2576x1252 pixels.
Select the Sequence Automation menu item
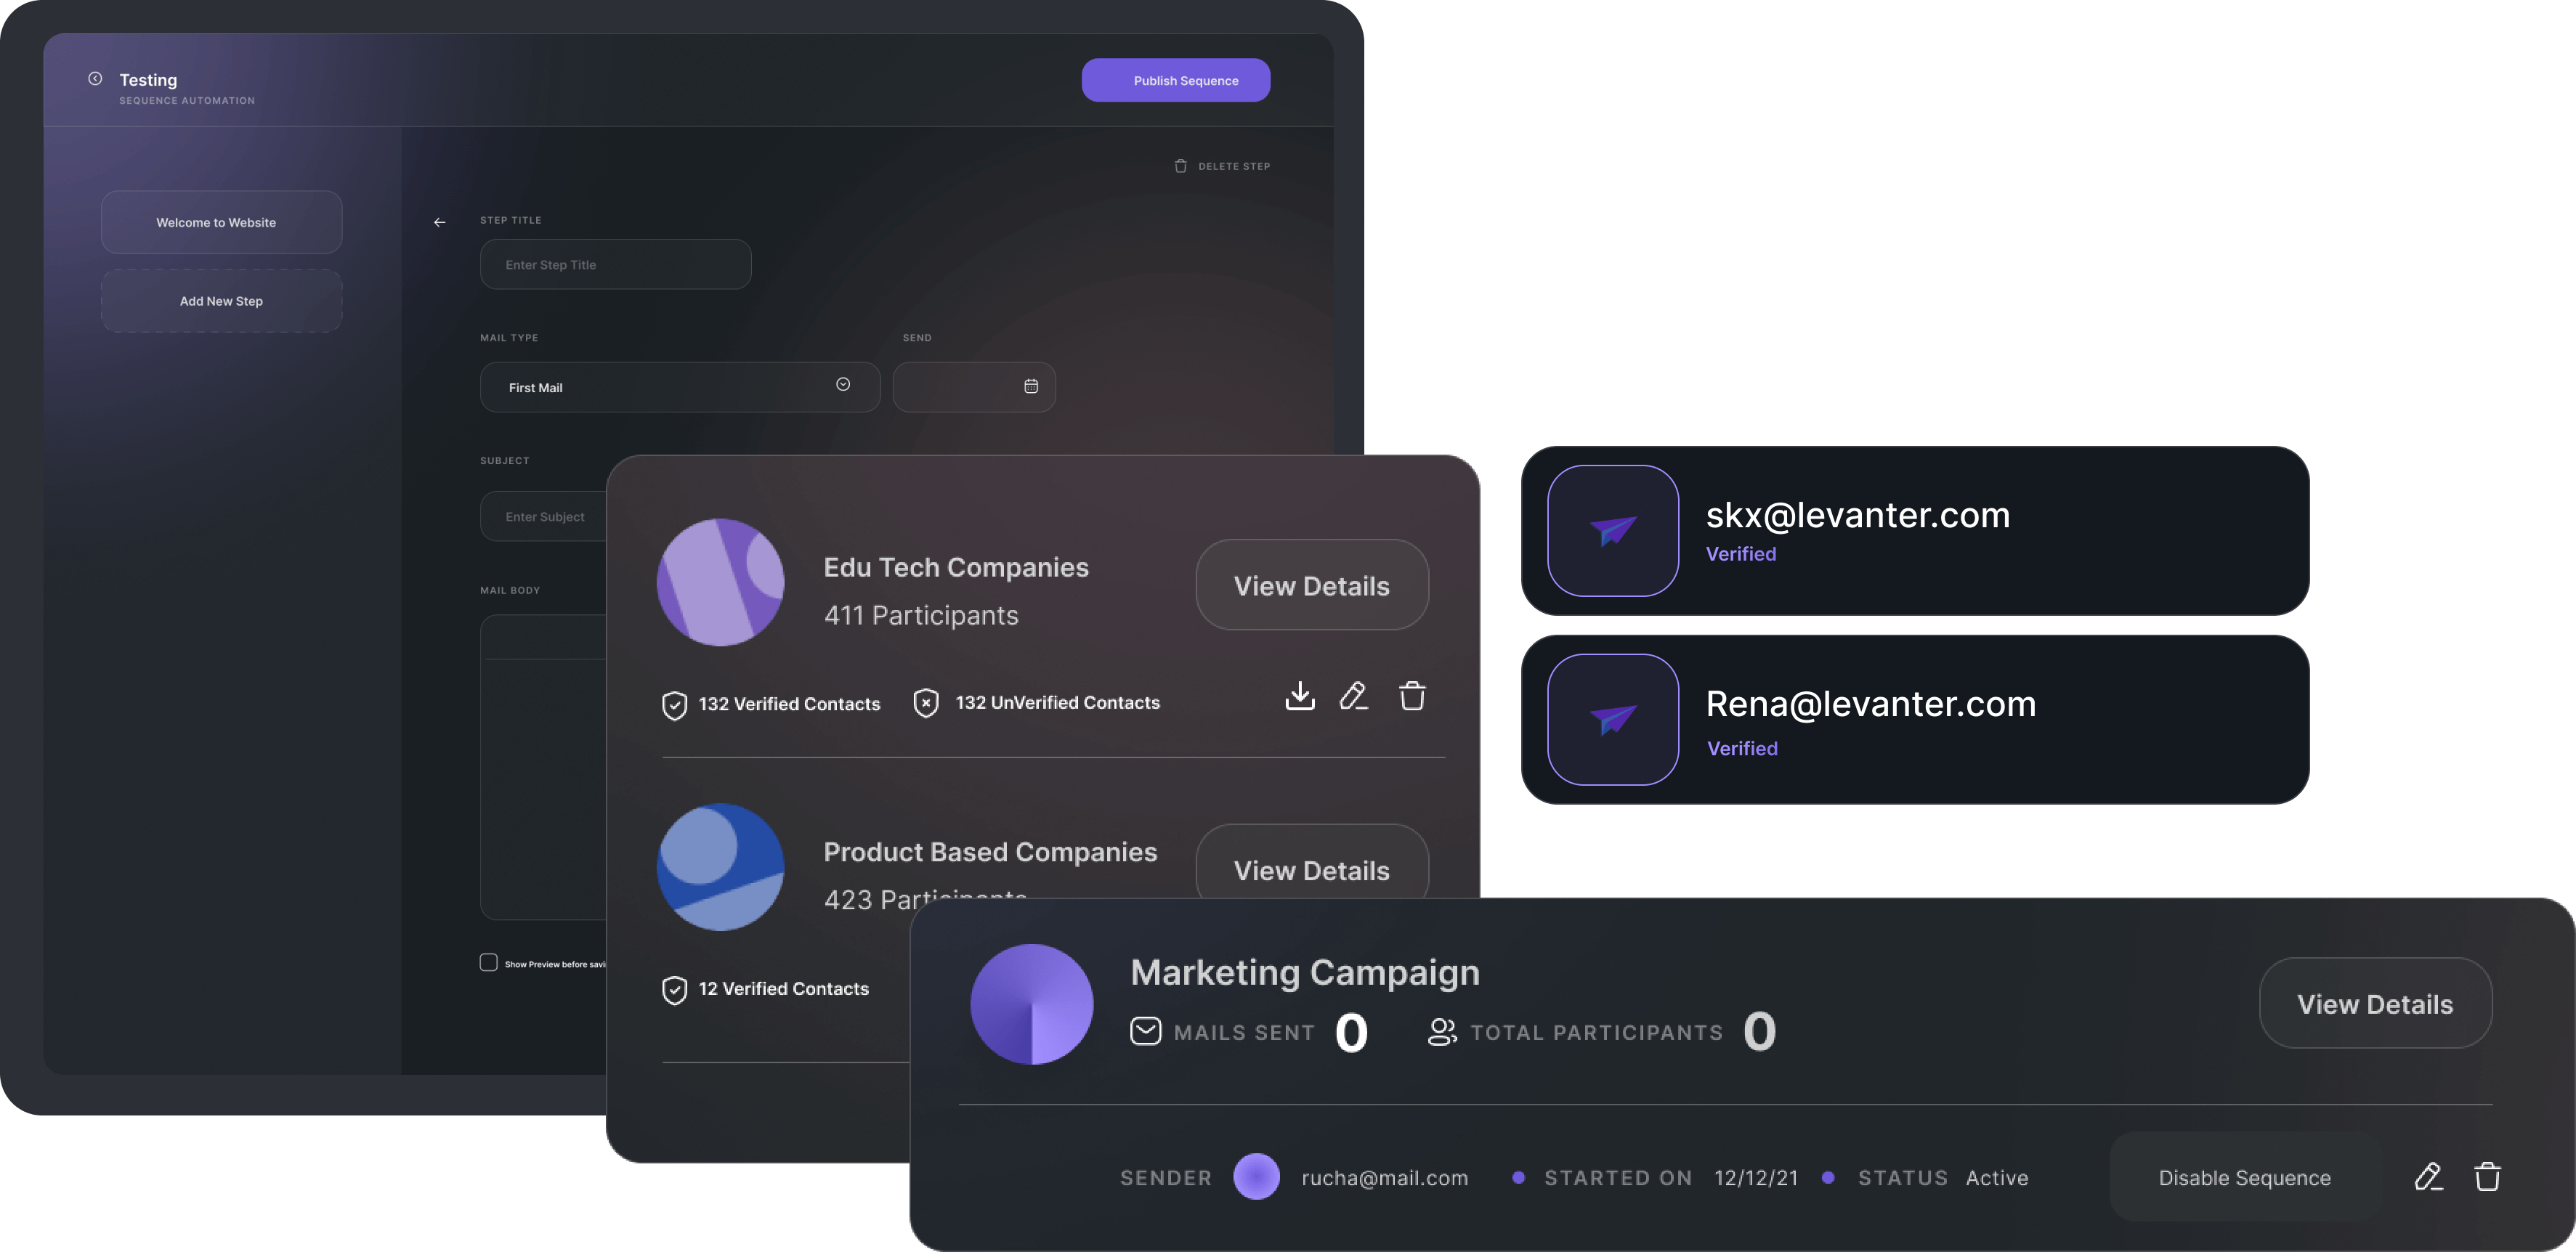[186, 99]
